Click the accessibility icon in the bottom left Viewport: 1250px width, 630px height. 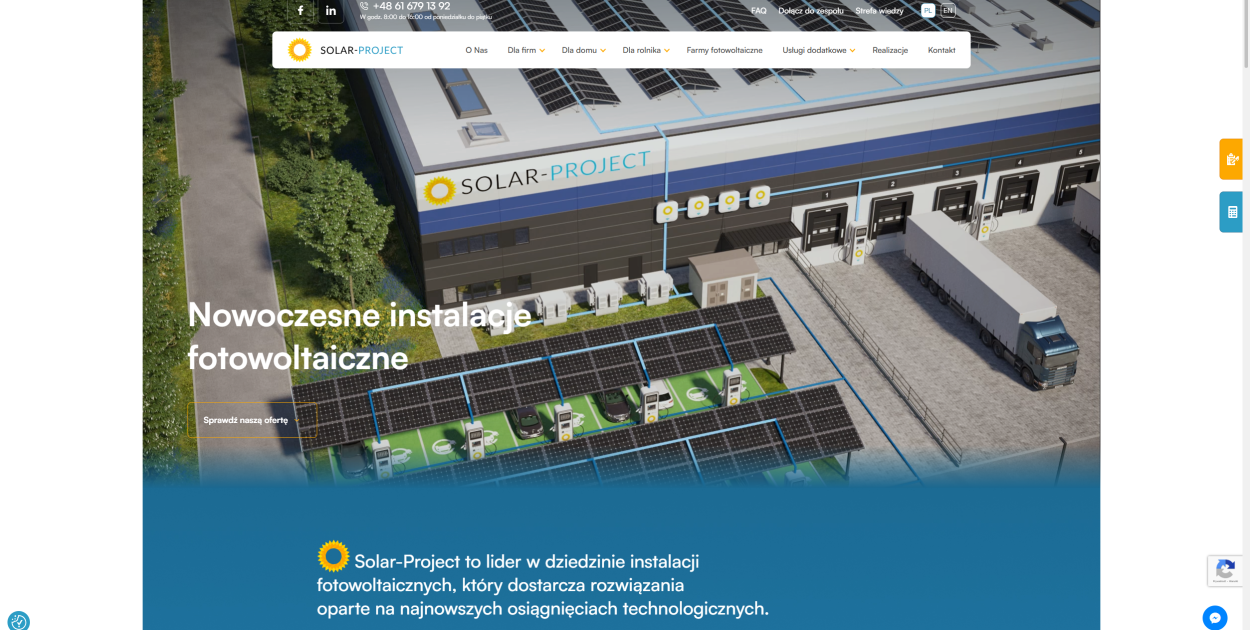(x=18, y=620)
